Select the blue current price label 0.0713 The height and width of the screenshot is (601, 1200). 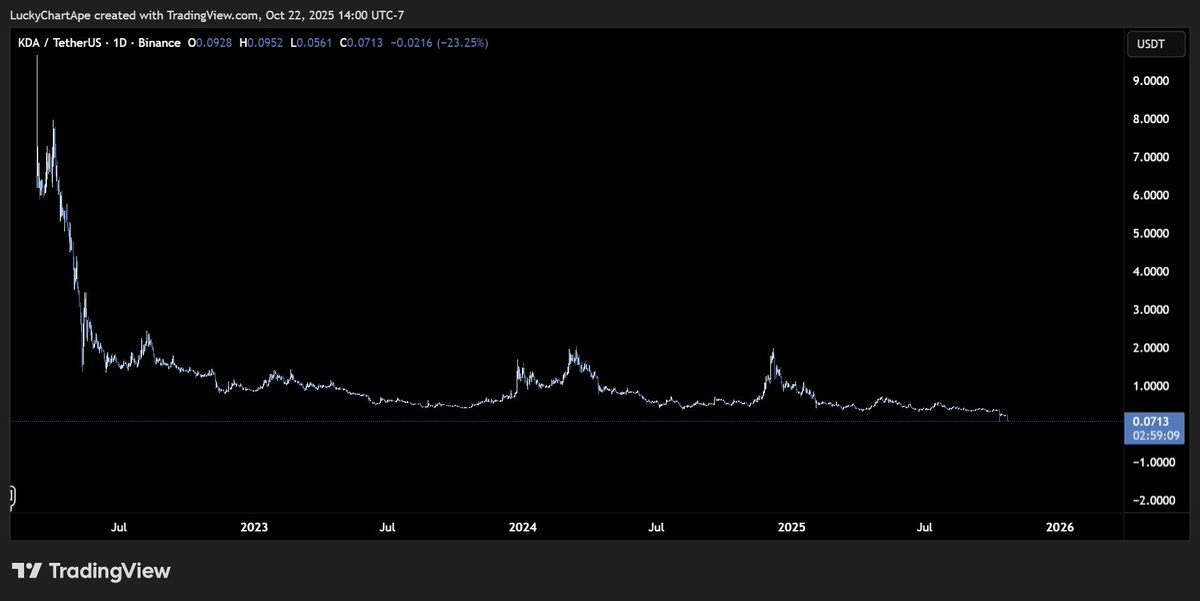click(x=1151, y=421)
